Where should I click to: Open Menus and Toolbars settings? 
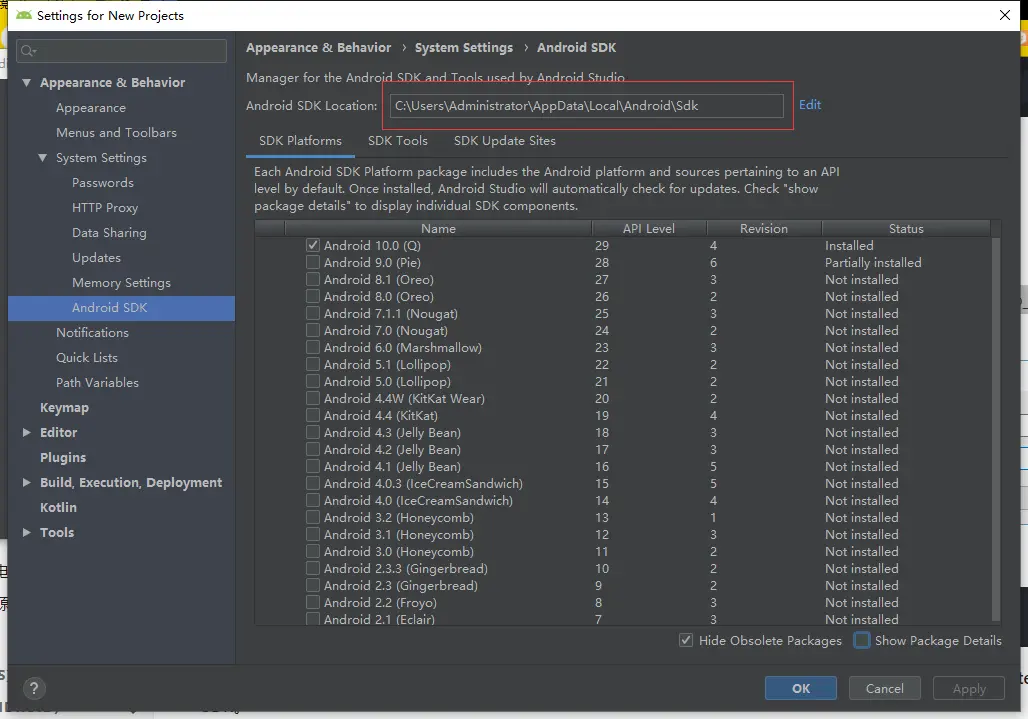coord(116,132)
